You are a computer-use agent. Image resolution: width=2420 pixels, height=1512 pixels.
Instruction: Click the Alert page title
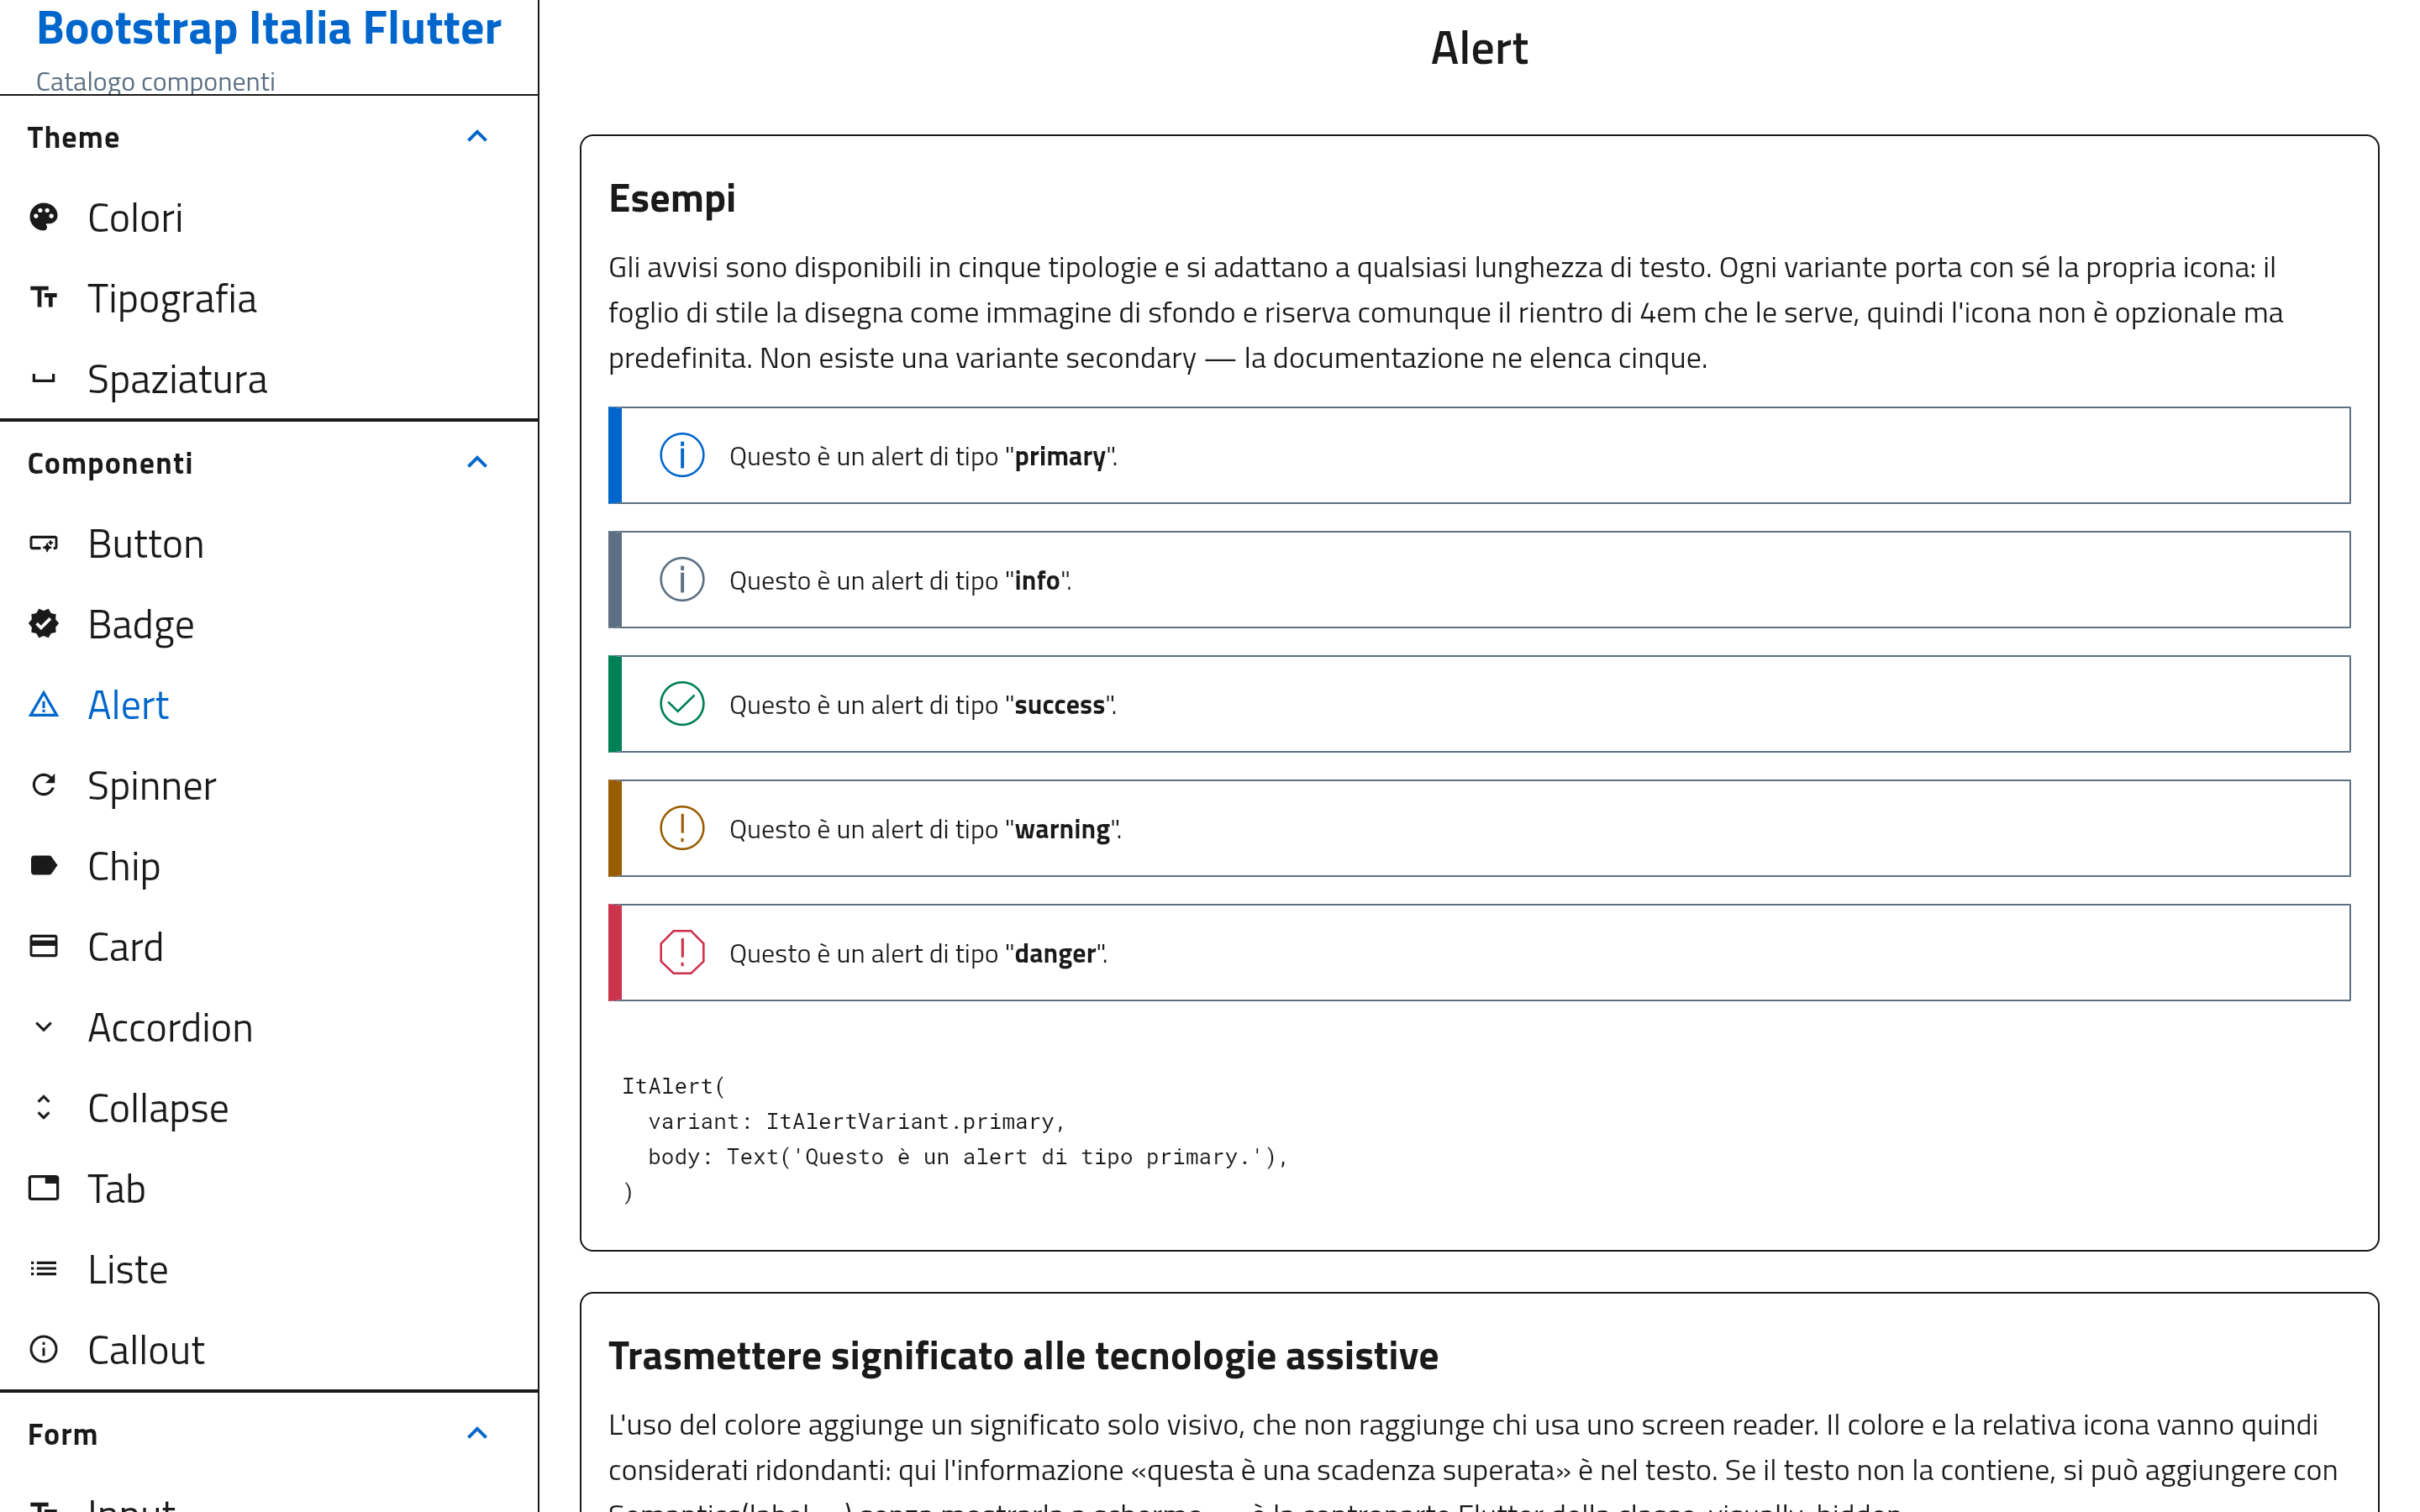1479,48
